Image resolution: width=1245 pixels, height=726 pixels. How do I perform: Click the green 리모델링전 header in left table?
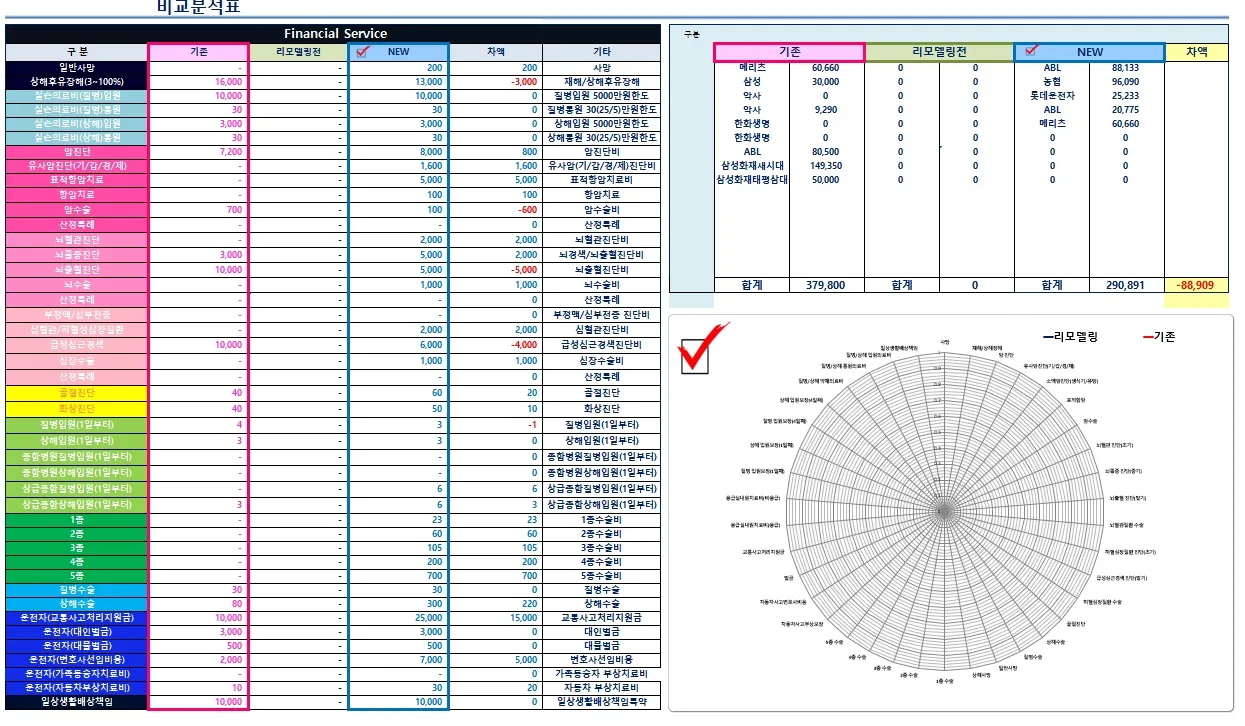coord(298,52)
